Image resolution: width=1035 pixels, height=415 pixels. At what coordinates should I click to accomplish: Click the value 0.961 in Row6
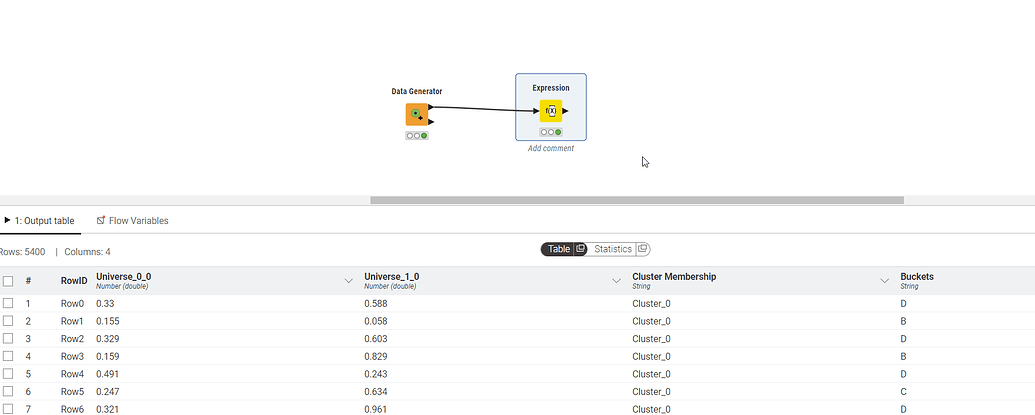click(x=376, y=410)
